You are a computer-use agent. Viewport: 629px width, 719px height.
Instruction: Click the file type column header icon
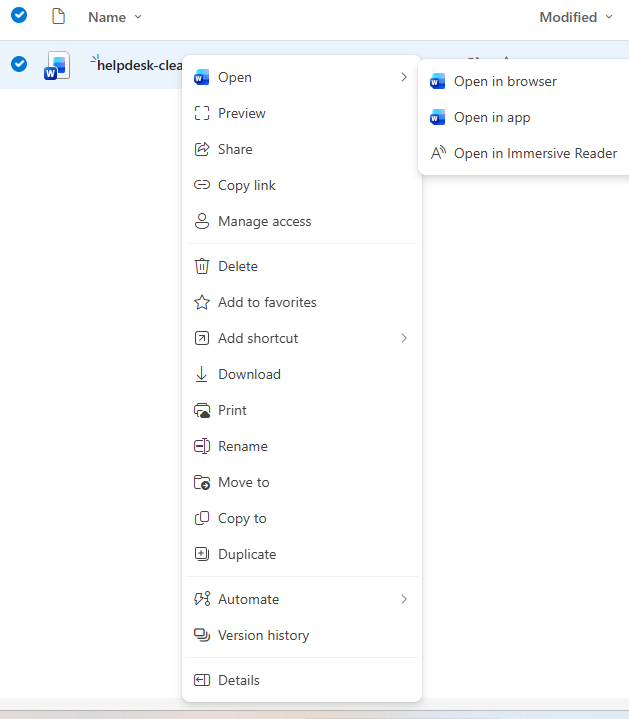(58, 17)
